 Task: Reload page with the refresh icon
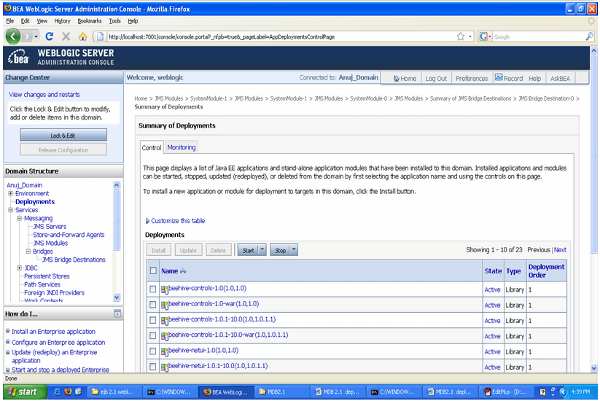click(x=49, y=36)
